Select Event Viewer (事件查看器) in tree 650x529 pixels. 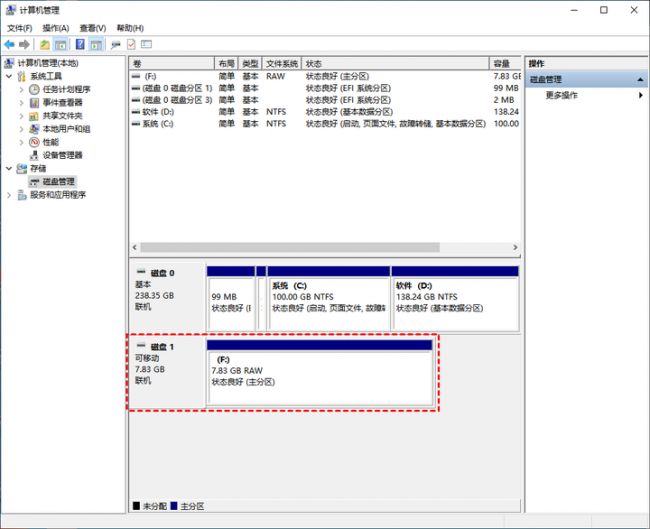pyautogui.click(x=62, y=102)
